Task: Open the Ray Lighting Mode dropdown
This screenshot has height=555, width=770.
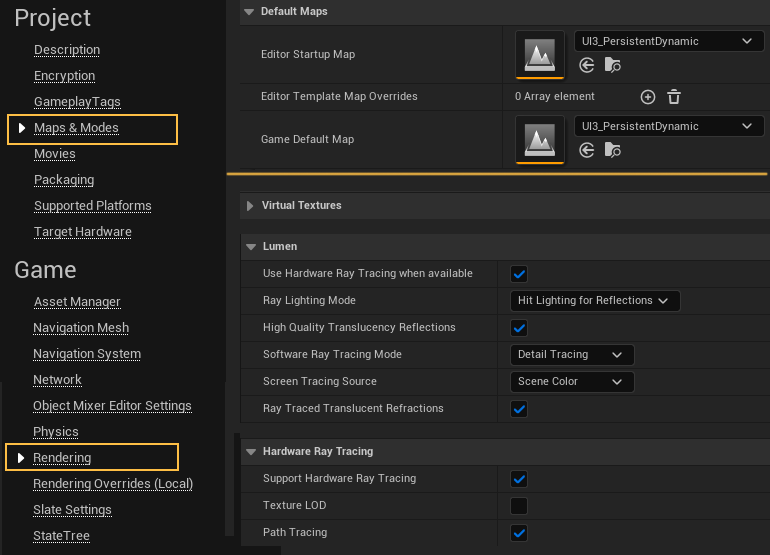Action: (594, 301)
